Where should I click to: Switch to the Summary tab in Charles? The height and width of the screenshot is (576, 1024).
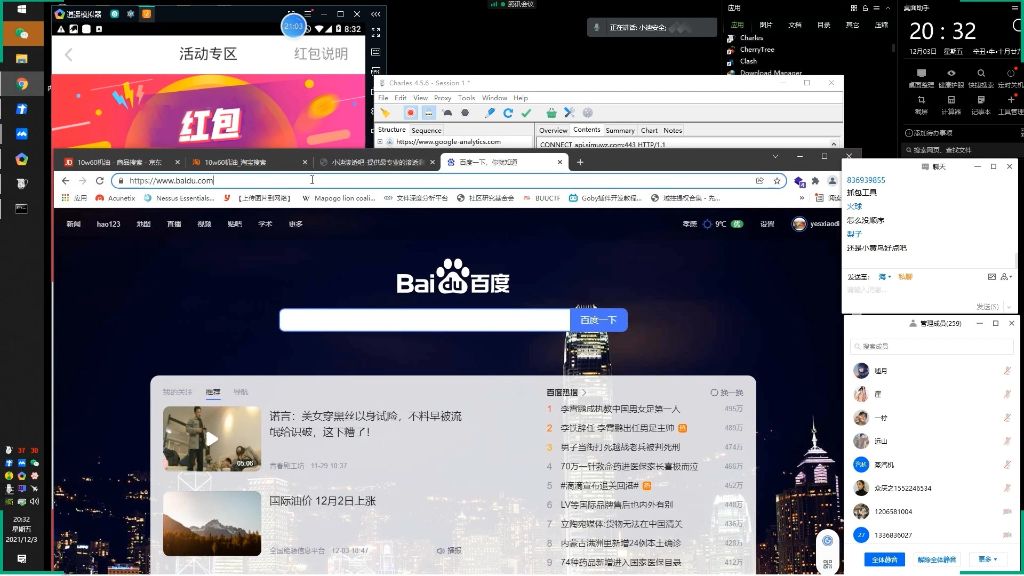tap(620, 131)
